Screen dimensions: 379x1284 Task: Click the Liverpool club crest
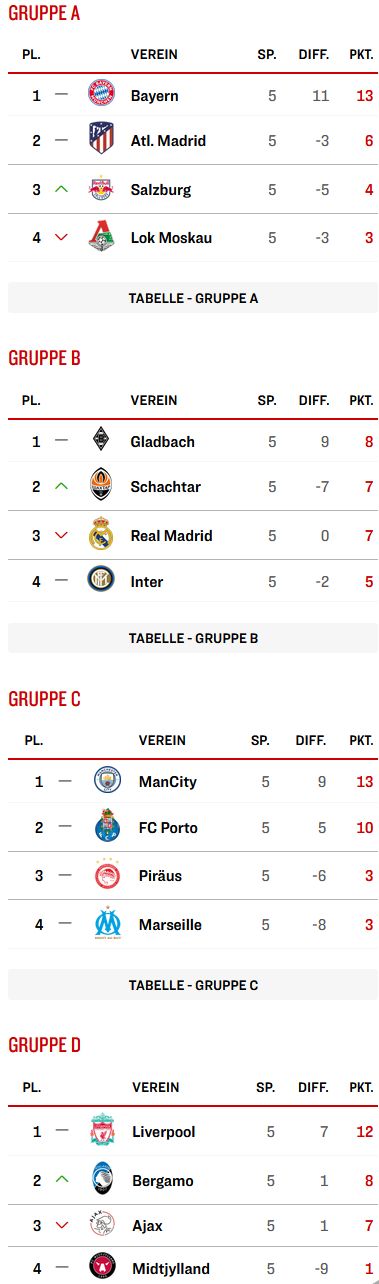103,1131
